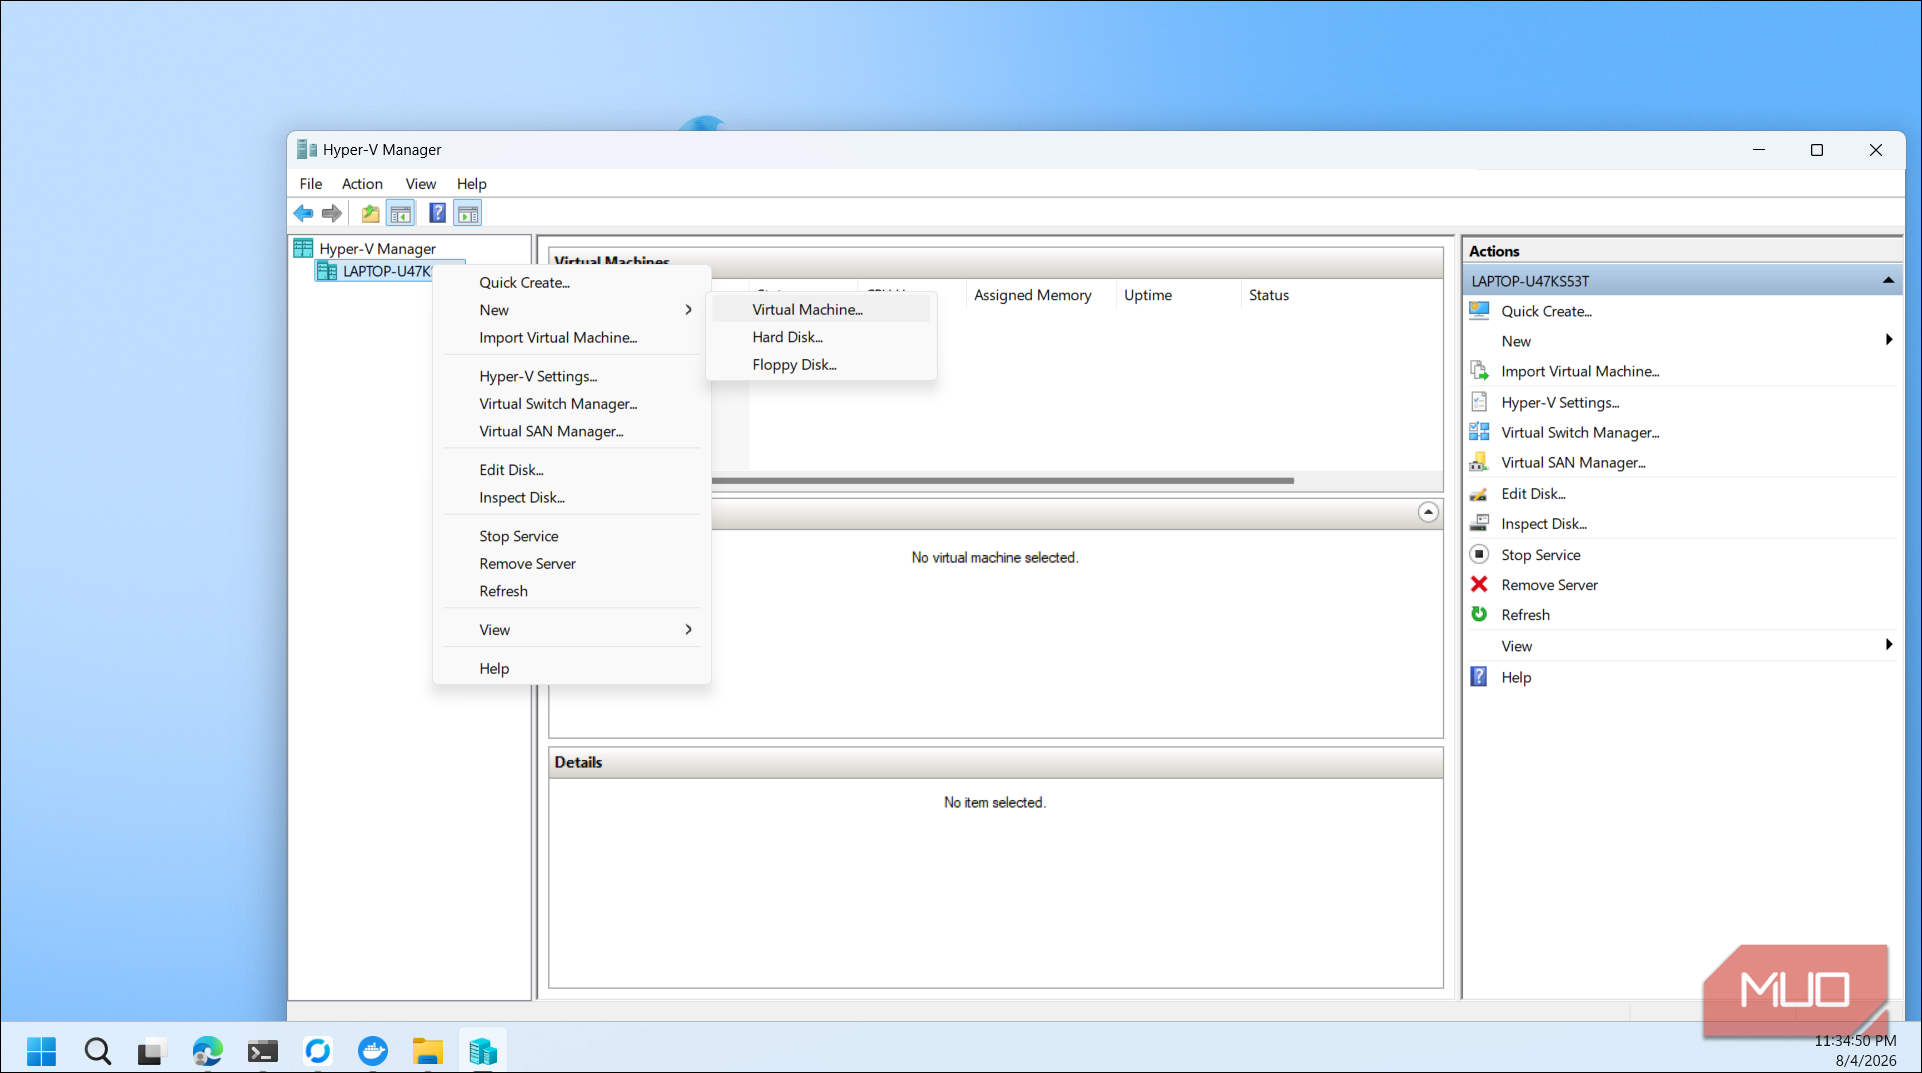This screenshot has width=1922, height=1073.
Task: Click the Help icon in Actions pane
Action: pos(1479,677)
